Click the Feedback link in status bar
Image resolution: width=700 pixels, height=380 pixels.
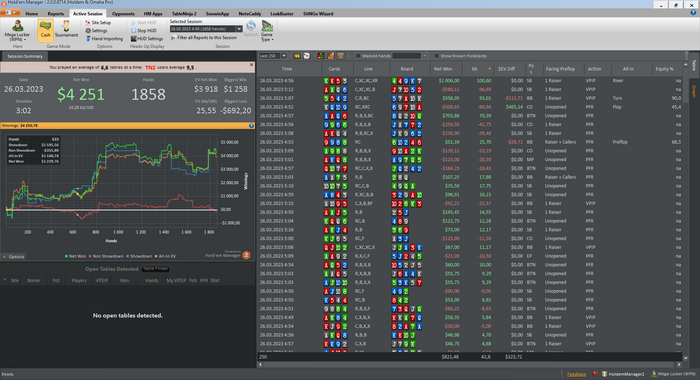coord(576,374)
